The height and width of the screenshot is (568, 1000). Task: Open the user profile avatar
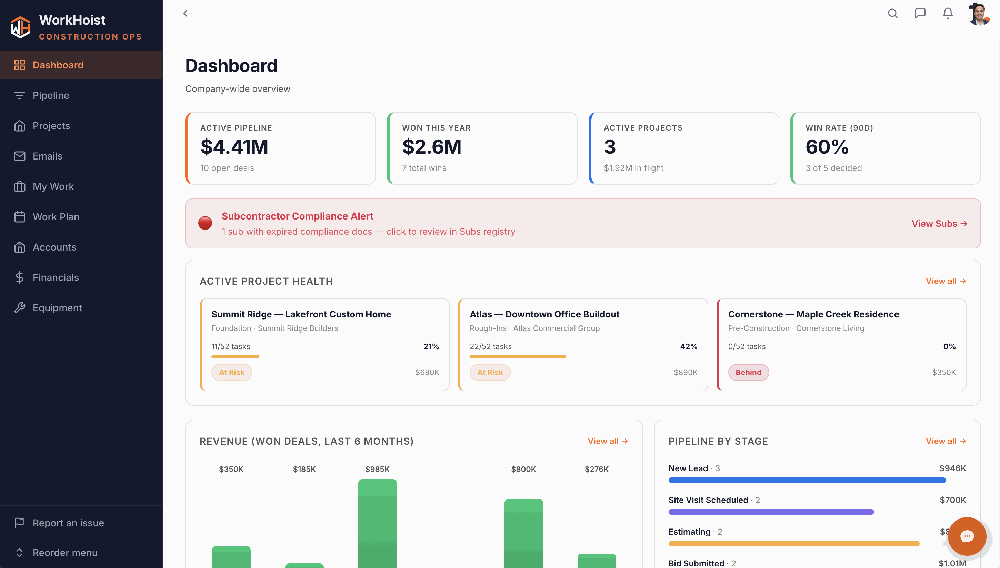coord(978,13)
